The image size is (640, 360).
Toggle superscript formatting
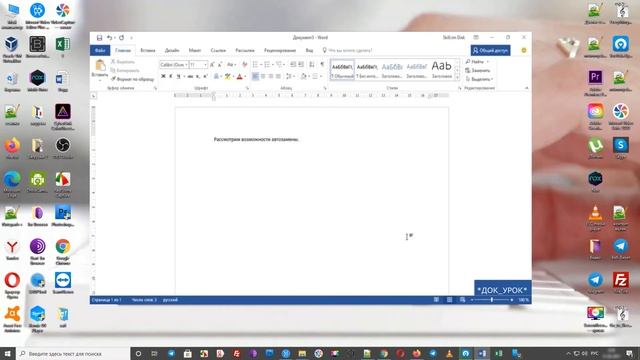(205, 76)
